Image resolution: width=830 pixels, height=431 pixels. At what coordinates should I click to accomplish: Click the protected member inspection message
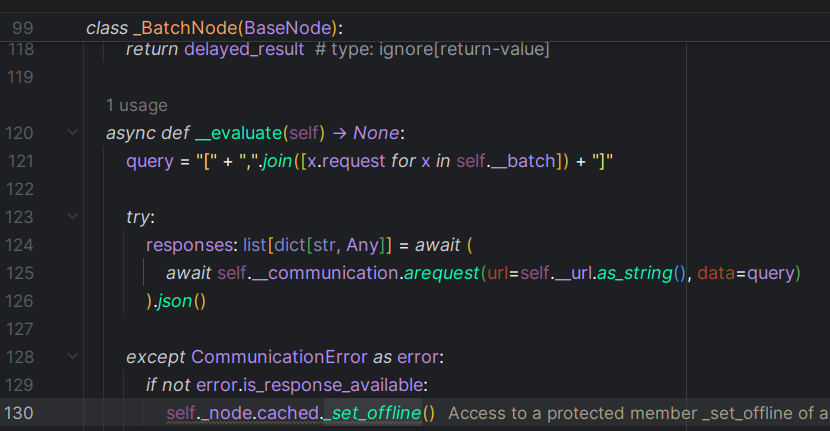point(637,413)
